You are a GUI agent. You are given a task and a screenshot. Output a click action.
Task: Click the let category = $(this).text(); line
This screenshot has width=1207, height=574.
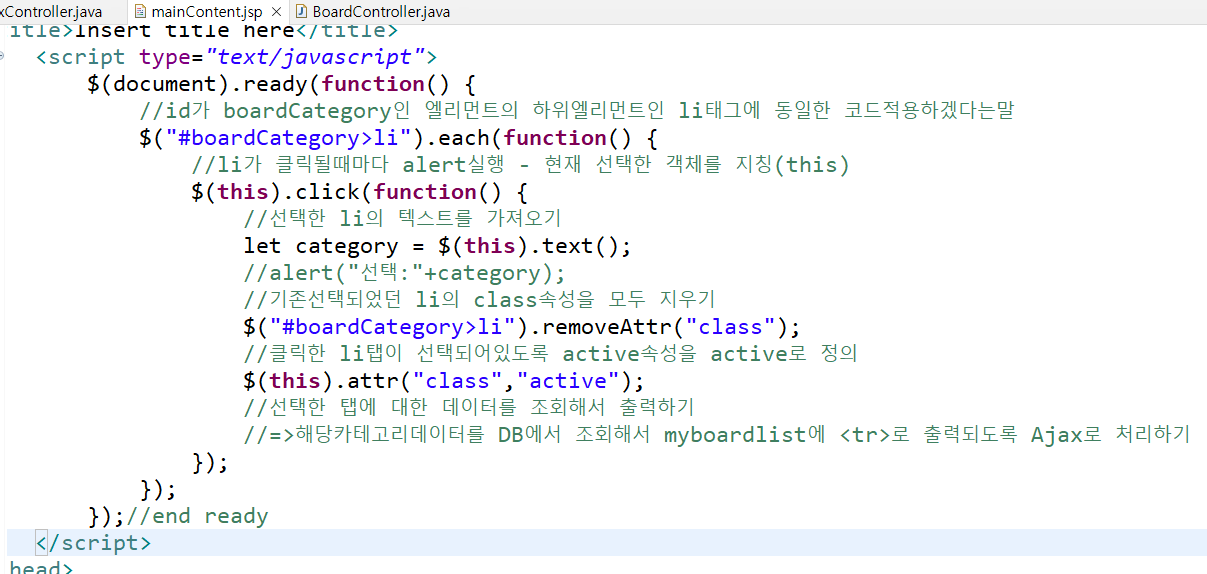[x=438, y=246]
